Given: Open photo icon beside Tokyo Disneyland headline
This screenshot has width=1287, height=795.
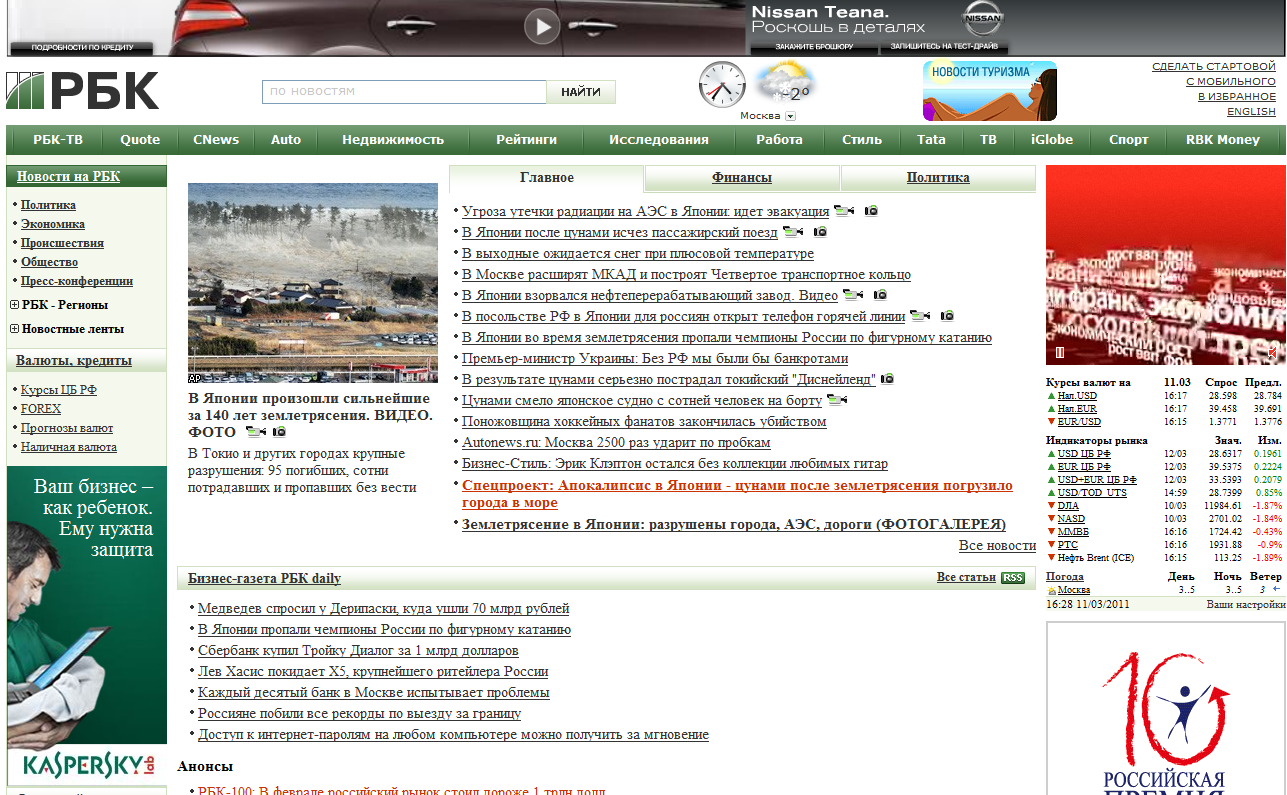Looking at the screenshot, I should click(x=887, y=379).
